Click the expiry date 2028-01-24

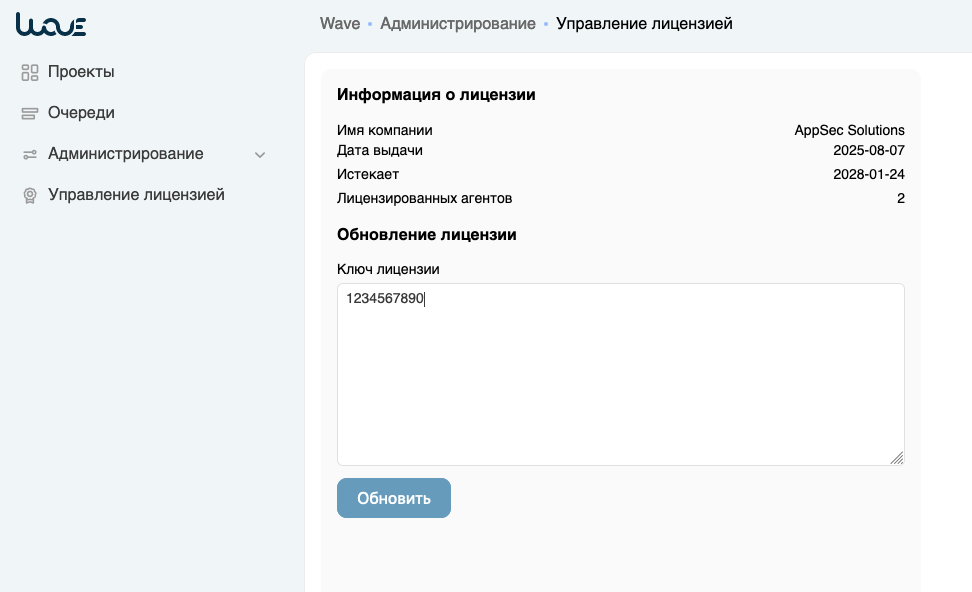[x=868, y=174]
